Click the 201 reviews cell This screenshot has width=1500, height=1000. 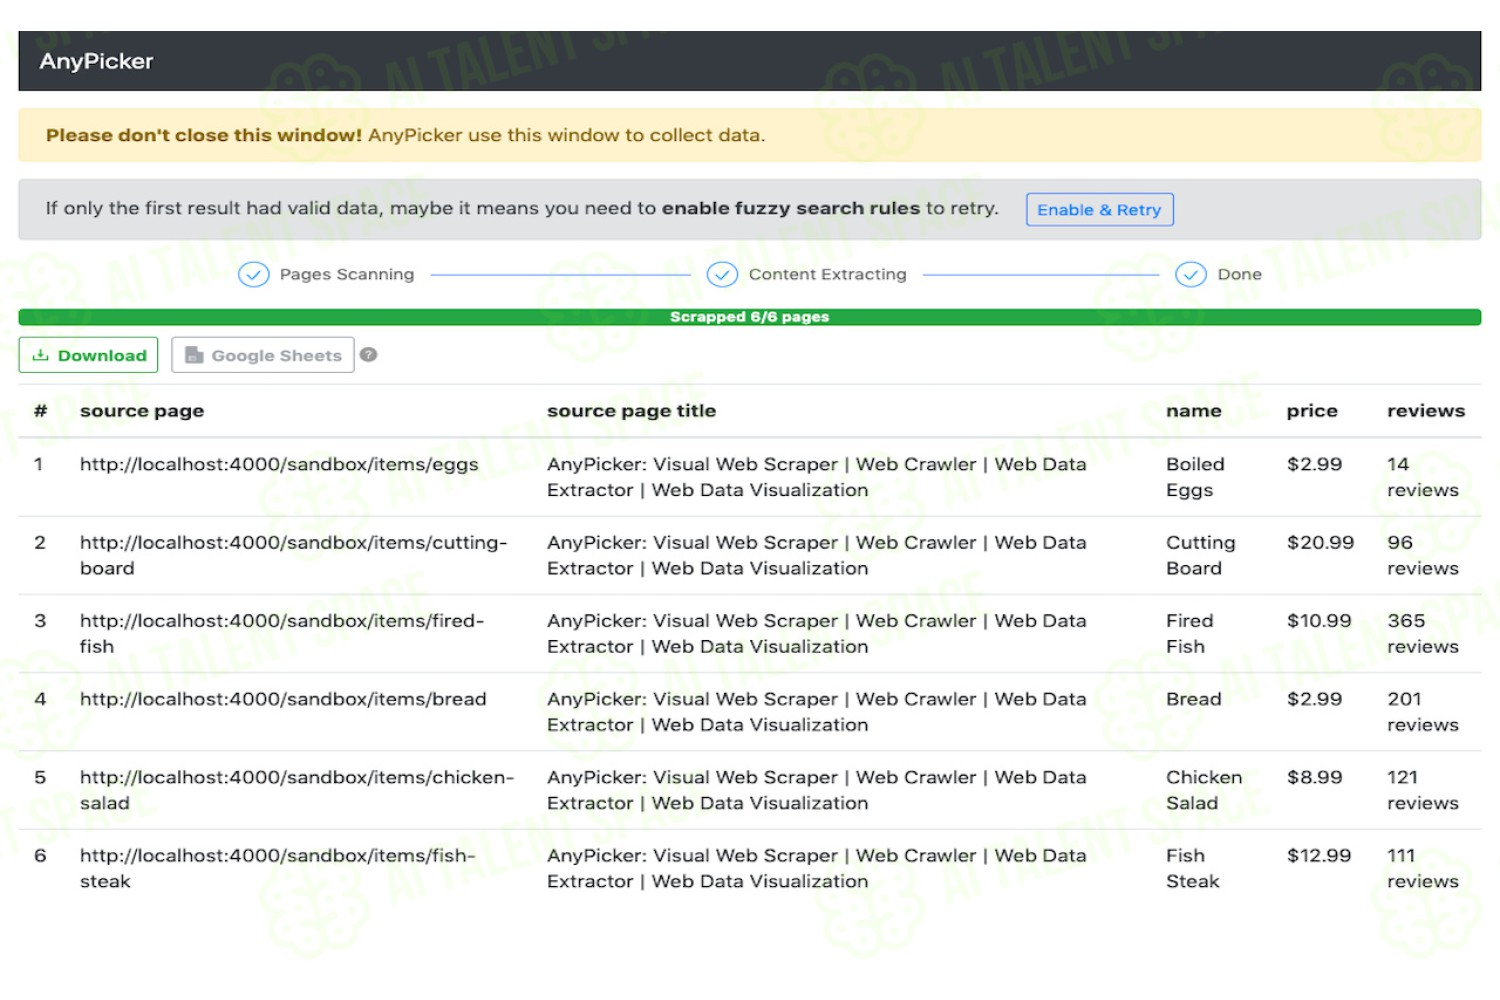click(x=1423, y=712)
